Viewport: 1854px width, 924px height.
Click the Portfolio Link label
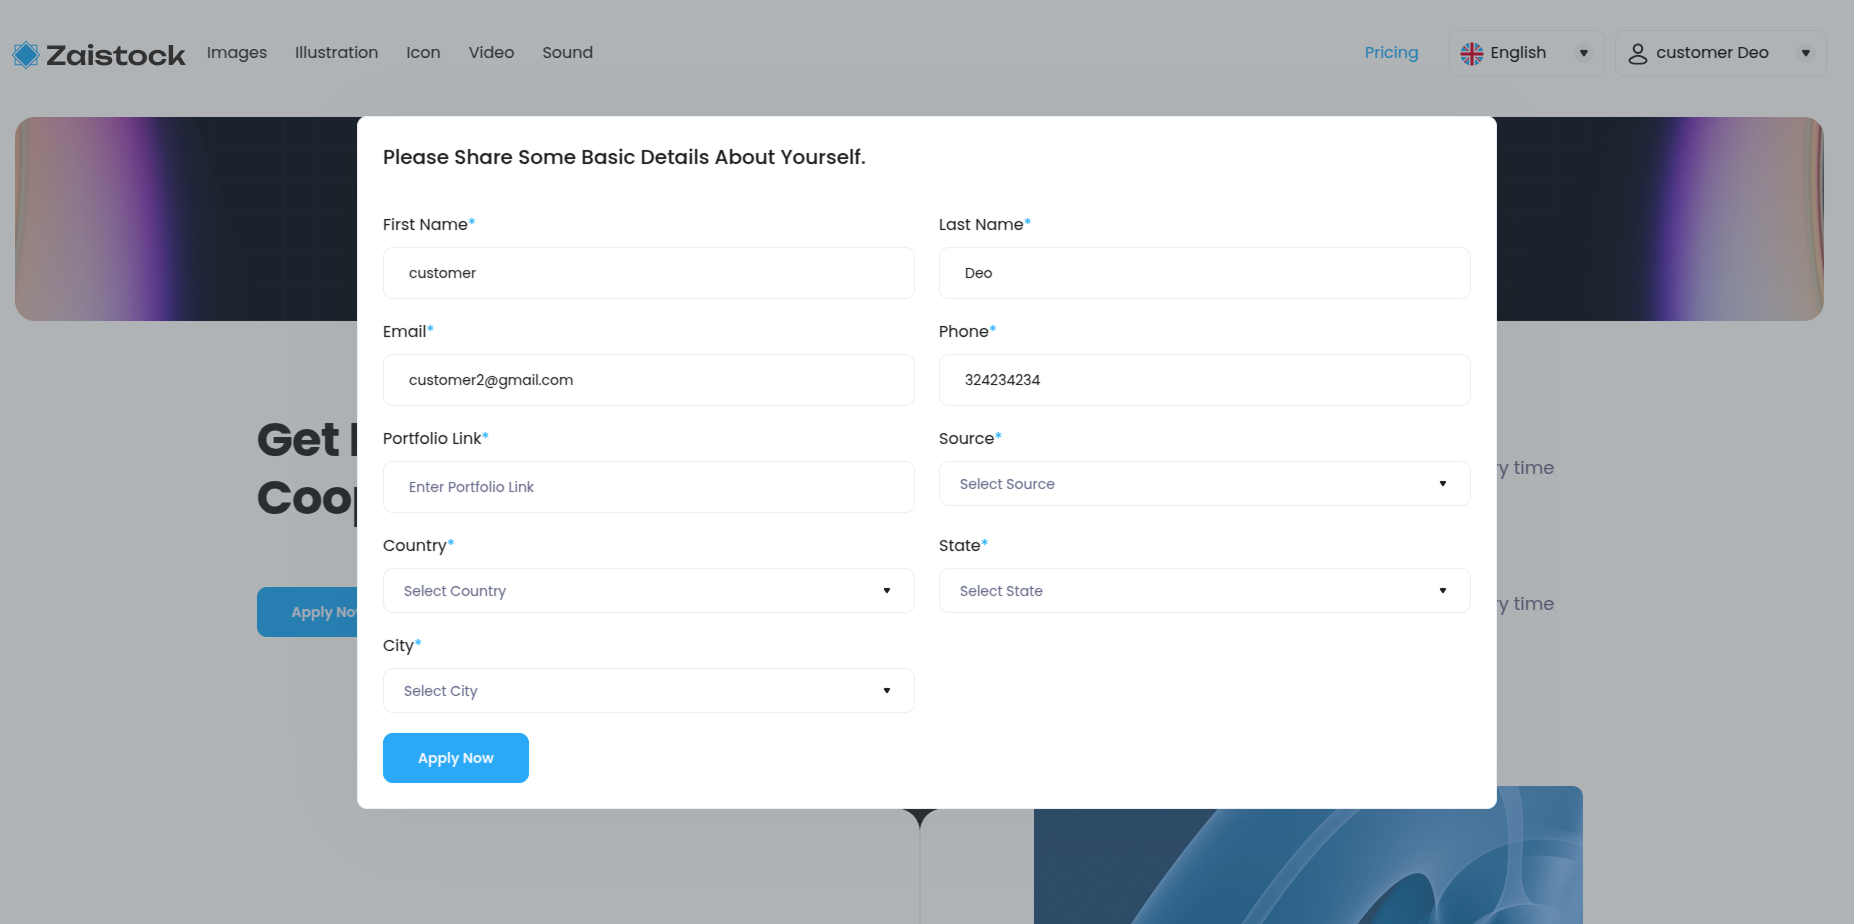click(435, 438)
